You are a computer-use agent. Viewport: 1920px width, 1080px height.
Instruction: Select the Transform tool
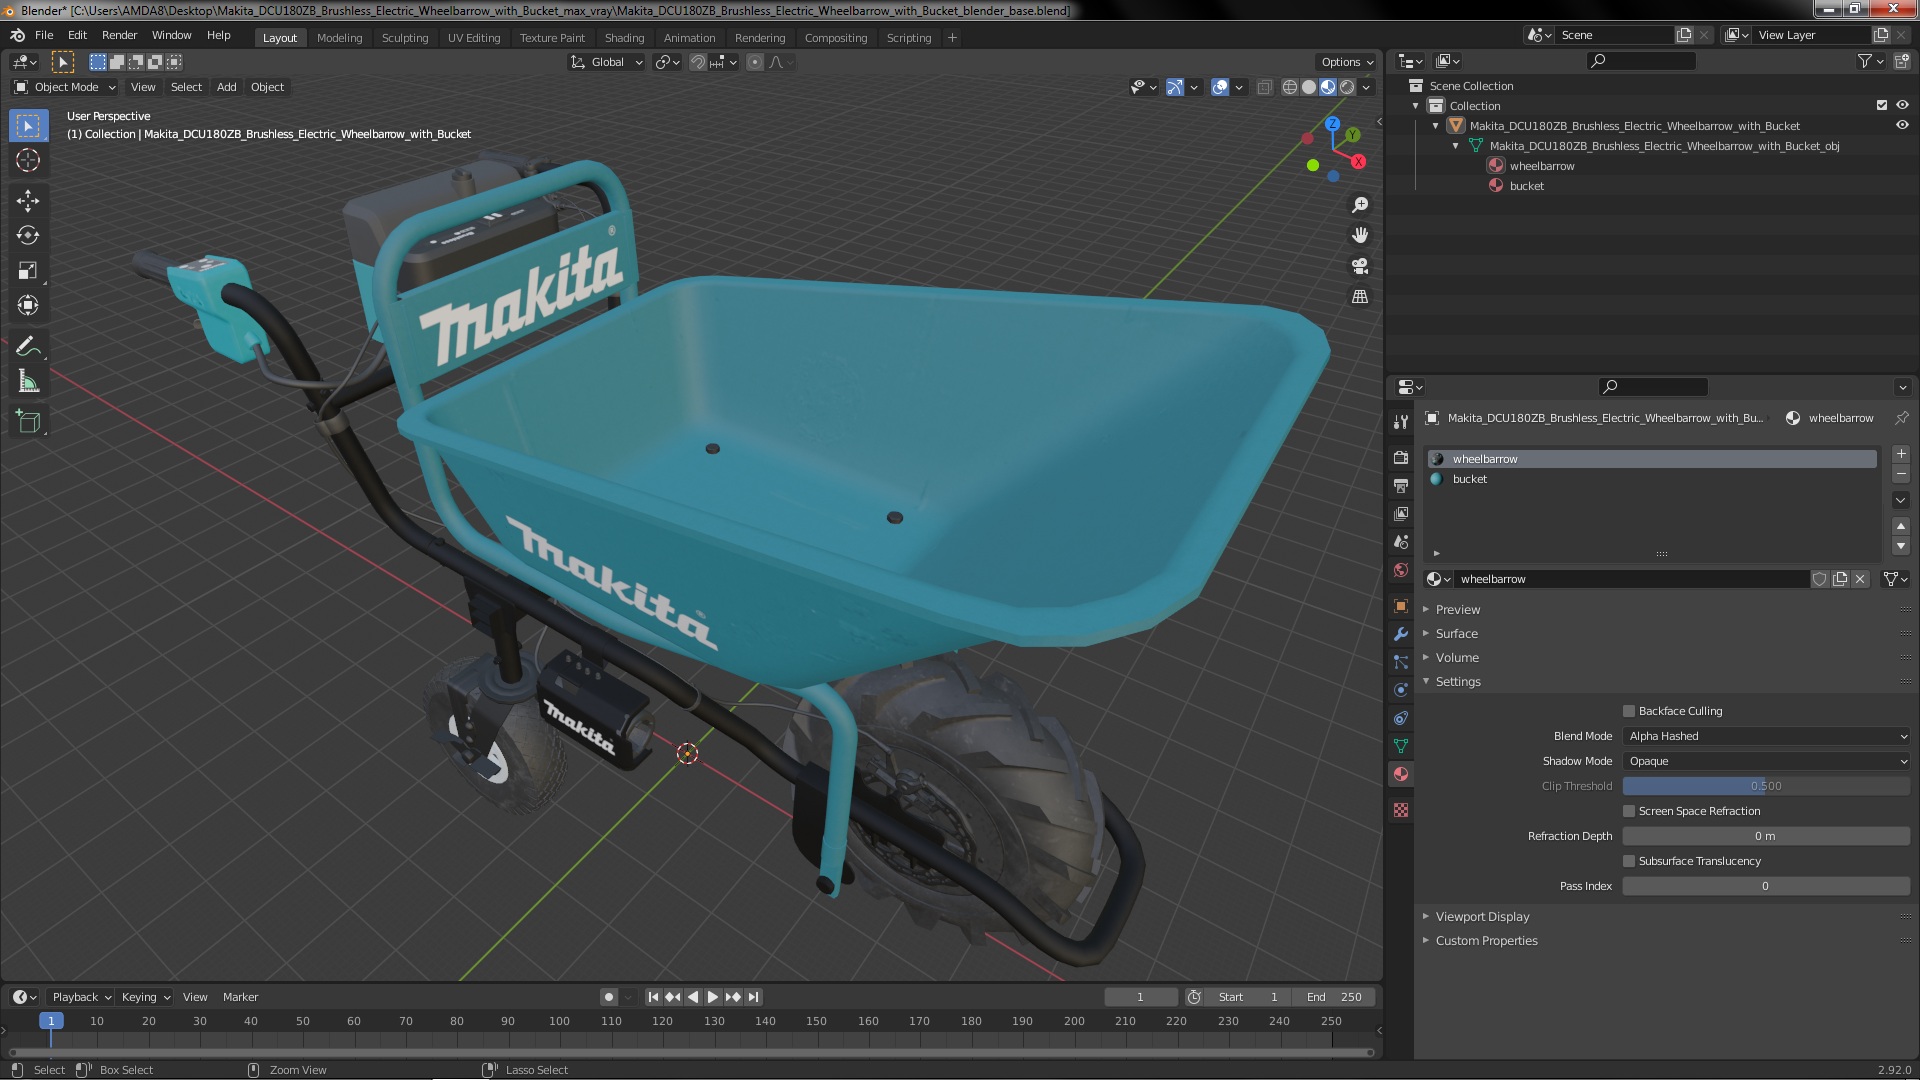tap(28, 305)
